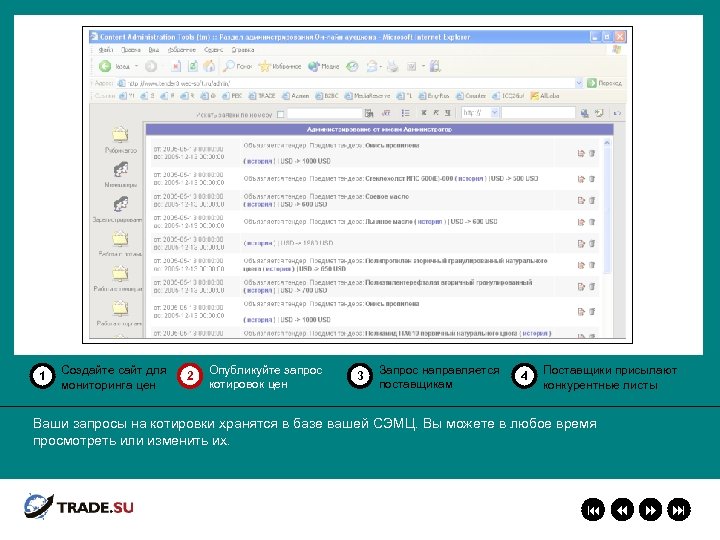Delete the Соевое масло tender row

[592, 200]
